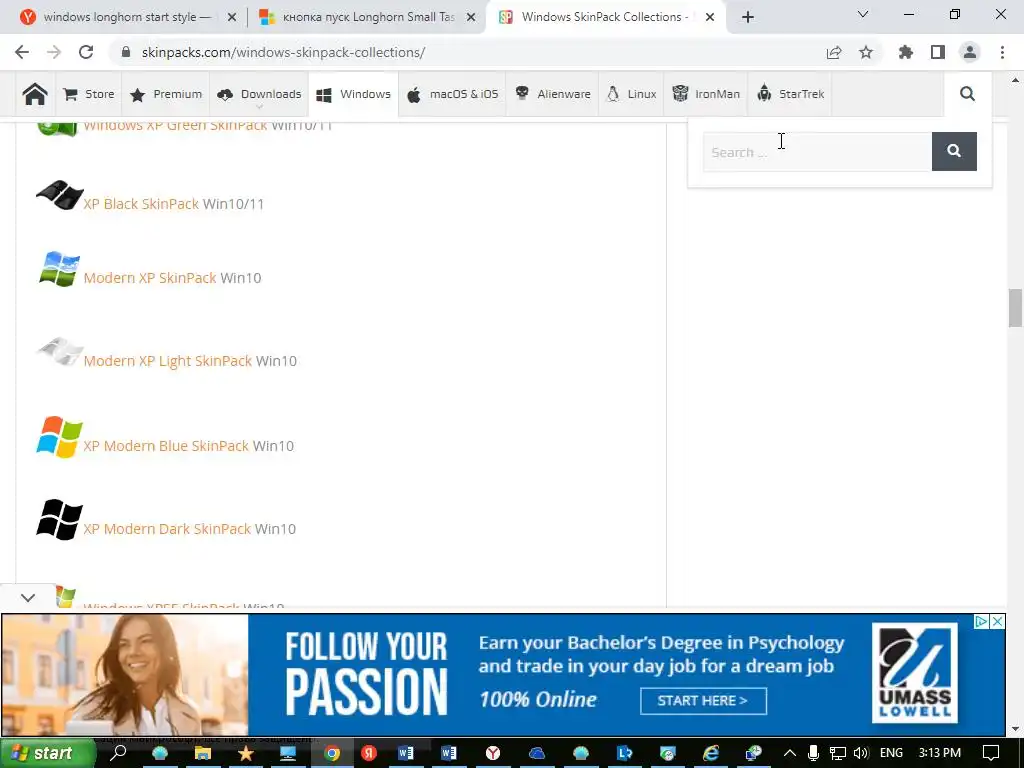The width and height of the screenshot is (1024, 768).
Task: View site info via the lock icon
Action: tap(127, 52)
